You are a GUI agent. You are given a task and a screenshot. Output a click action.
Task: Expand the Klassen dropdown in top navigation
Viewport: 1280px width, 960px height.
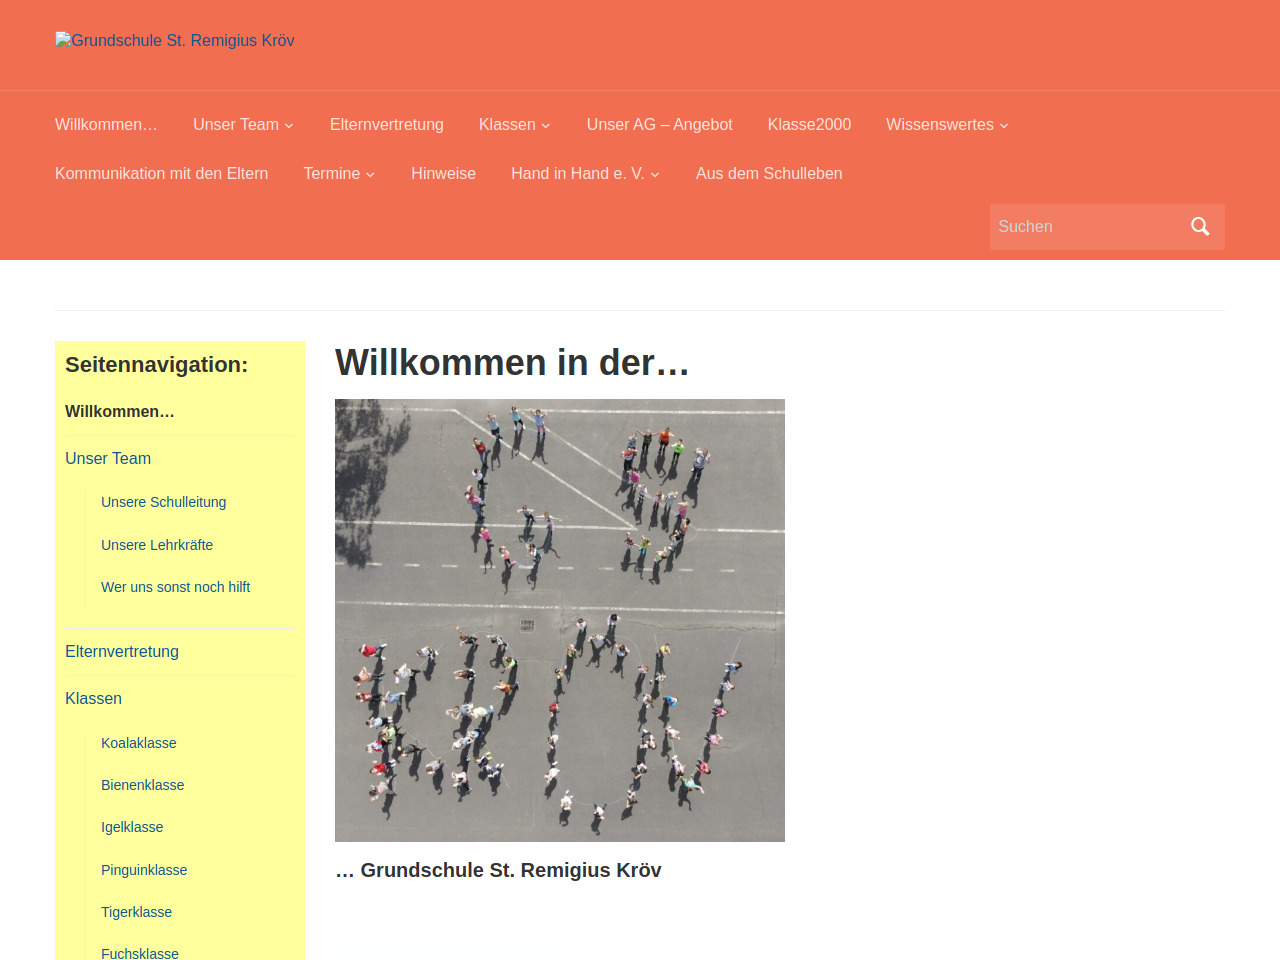click(514, 125)
